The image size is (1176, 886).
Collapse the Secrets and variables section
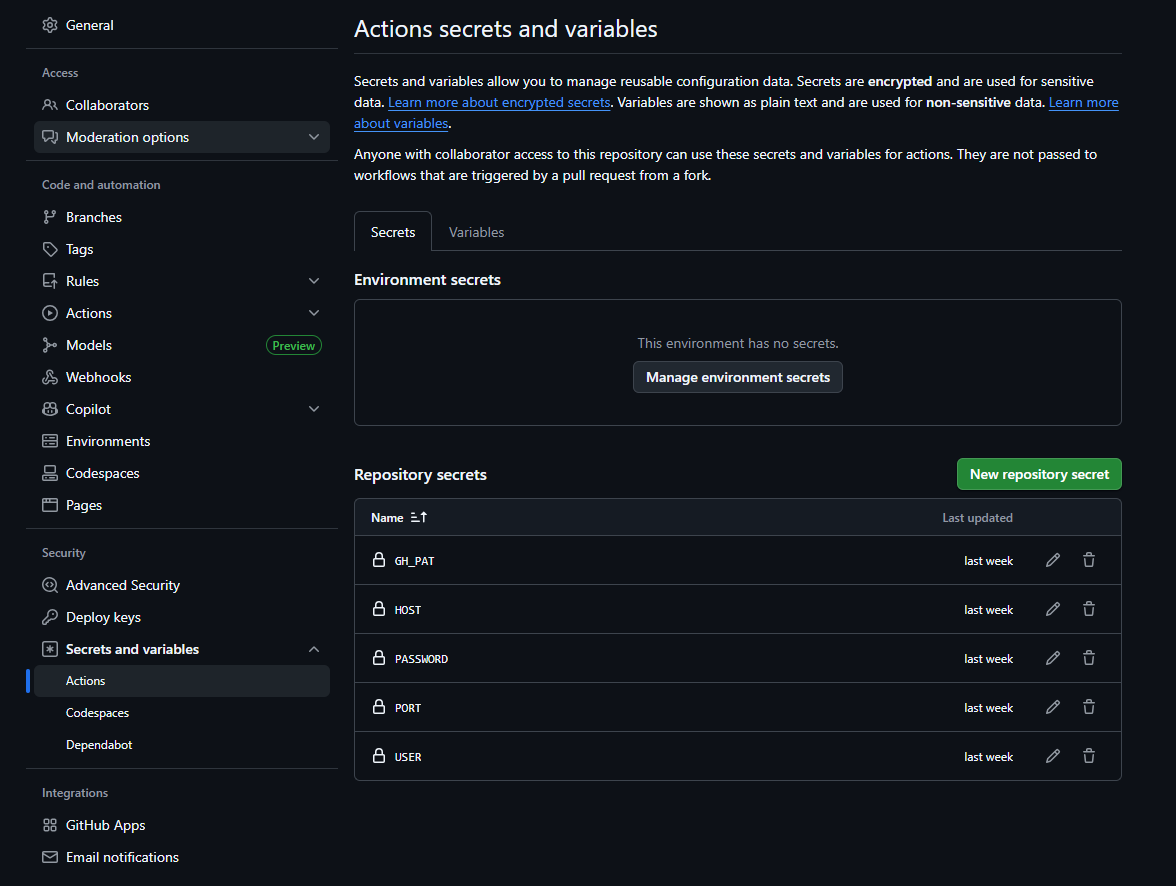(x=314, y=649)
